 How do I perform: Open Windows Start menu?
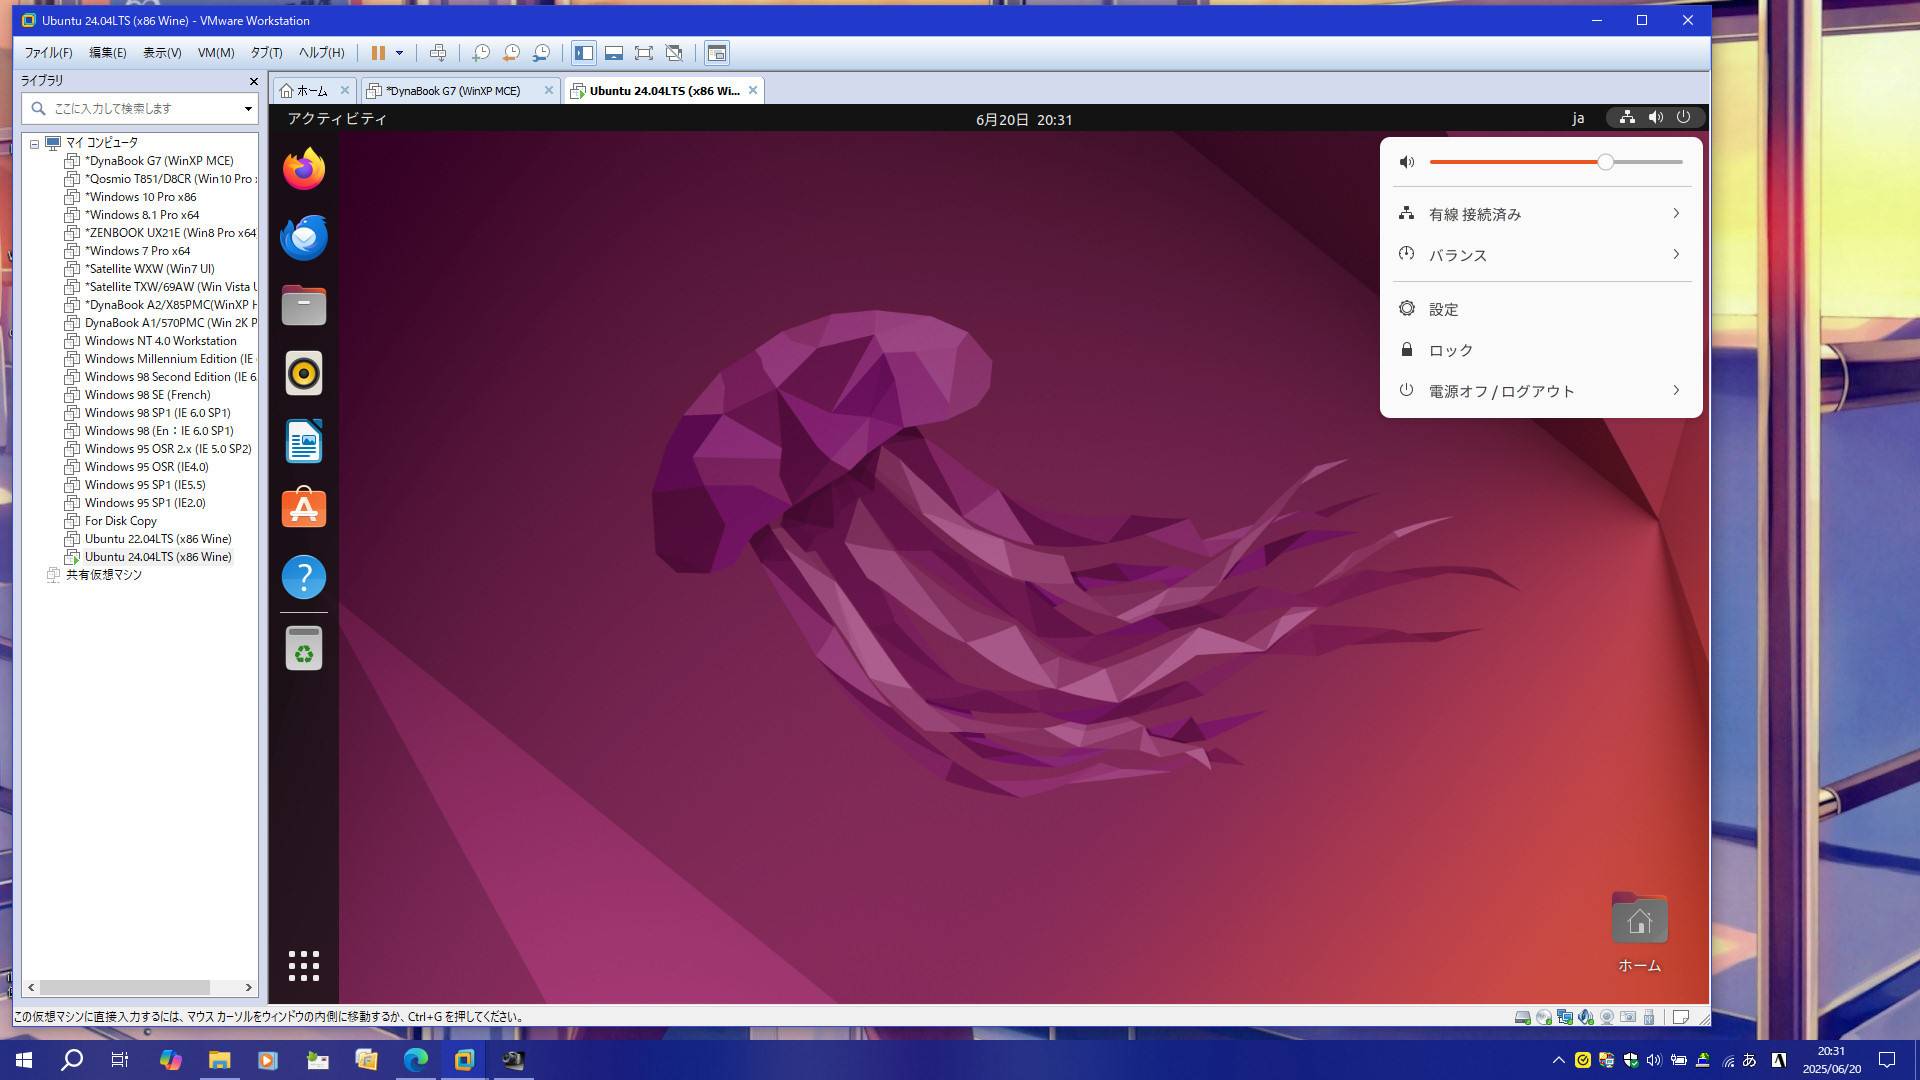pyautogui.click(x=24, y=1060)
